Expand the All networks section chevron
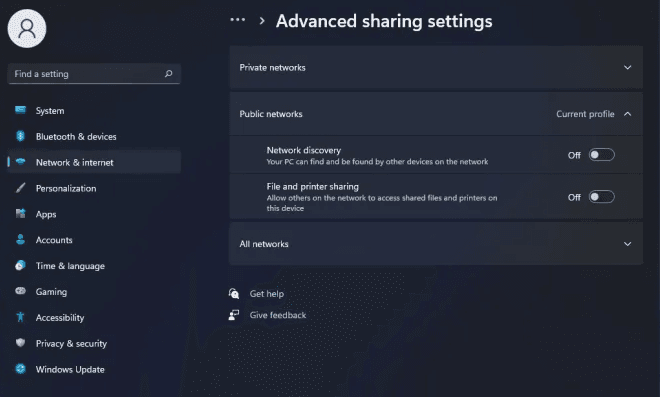The width and height of the screenshot is (660, 397). (x=627, y=244)
